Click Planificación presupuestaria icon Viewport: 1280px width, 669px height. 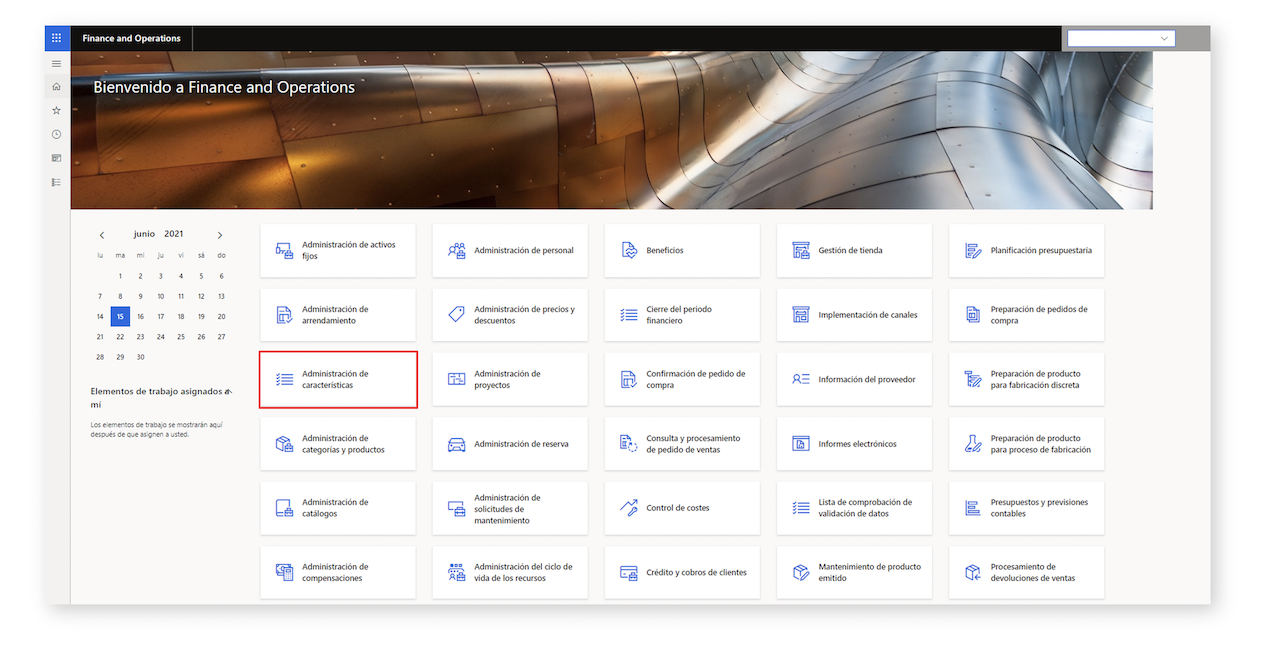pos(973,251)
